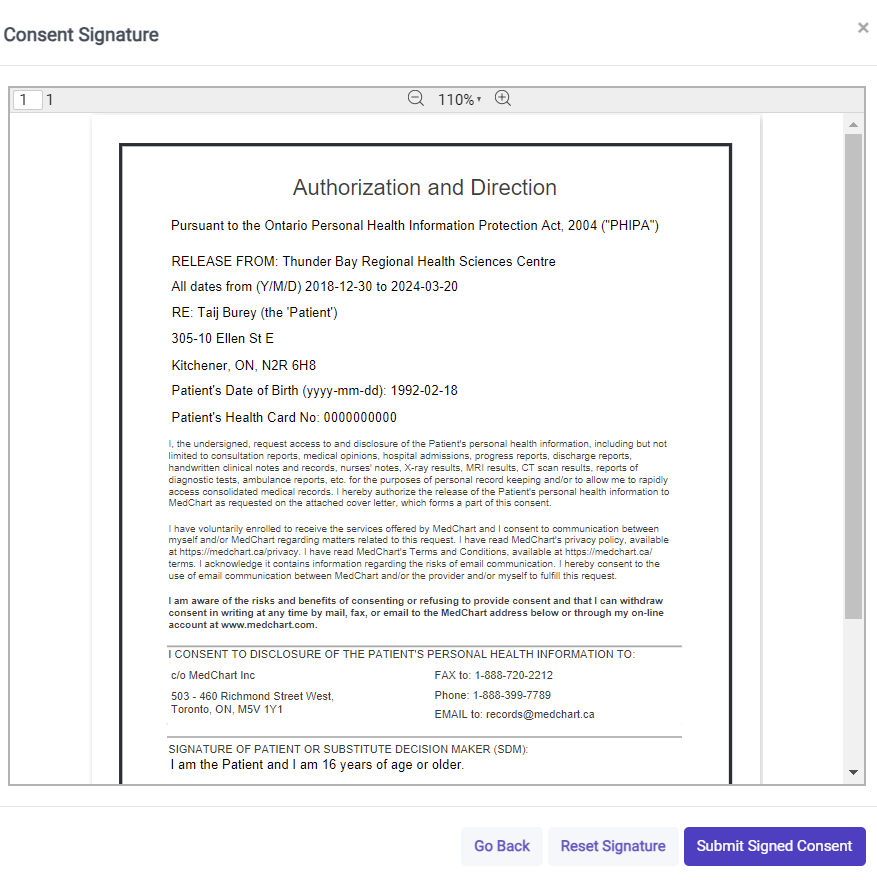Click the vertical scrollbar thumb
The height and width of the screenshot is (880, 877).
coord(853,376)
